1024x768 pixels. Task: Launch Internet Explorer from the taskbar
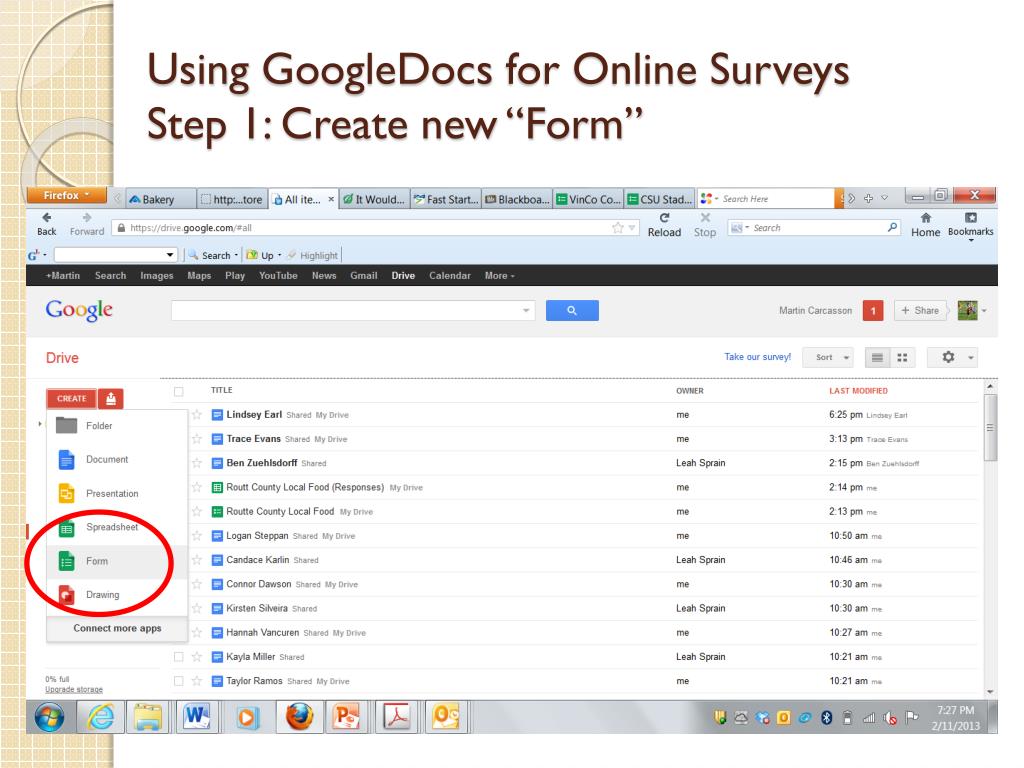click(101, 717)
